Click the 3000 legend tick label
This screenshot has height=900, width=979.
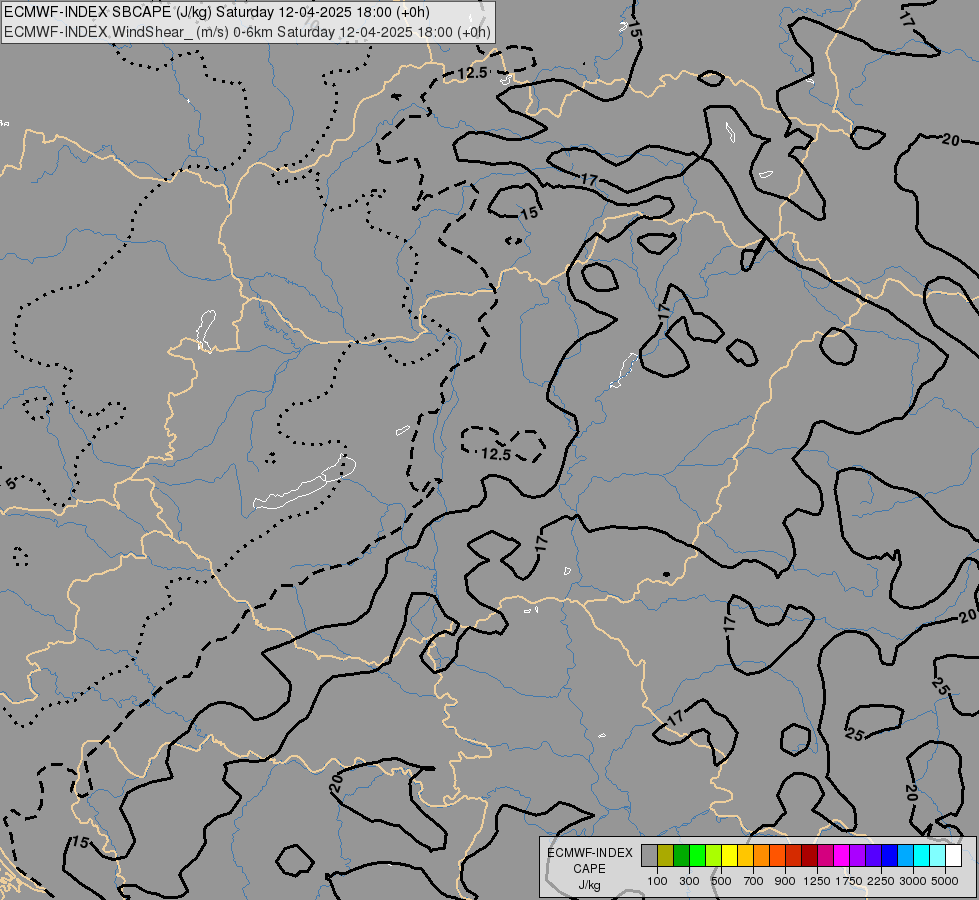913,881
